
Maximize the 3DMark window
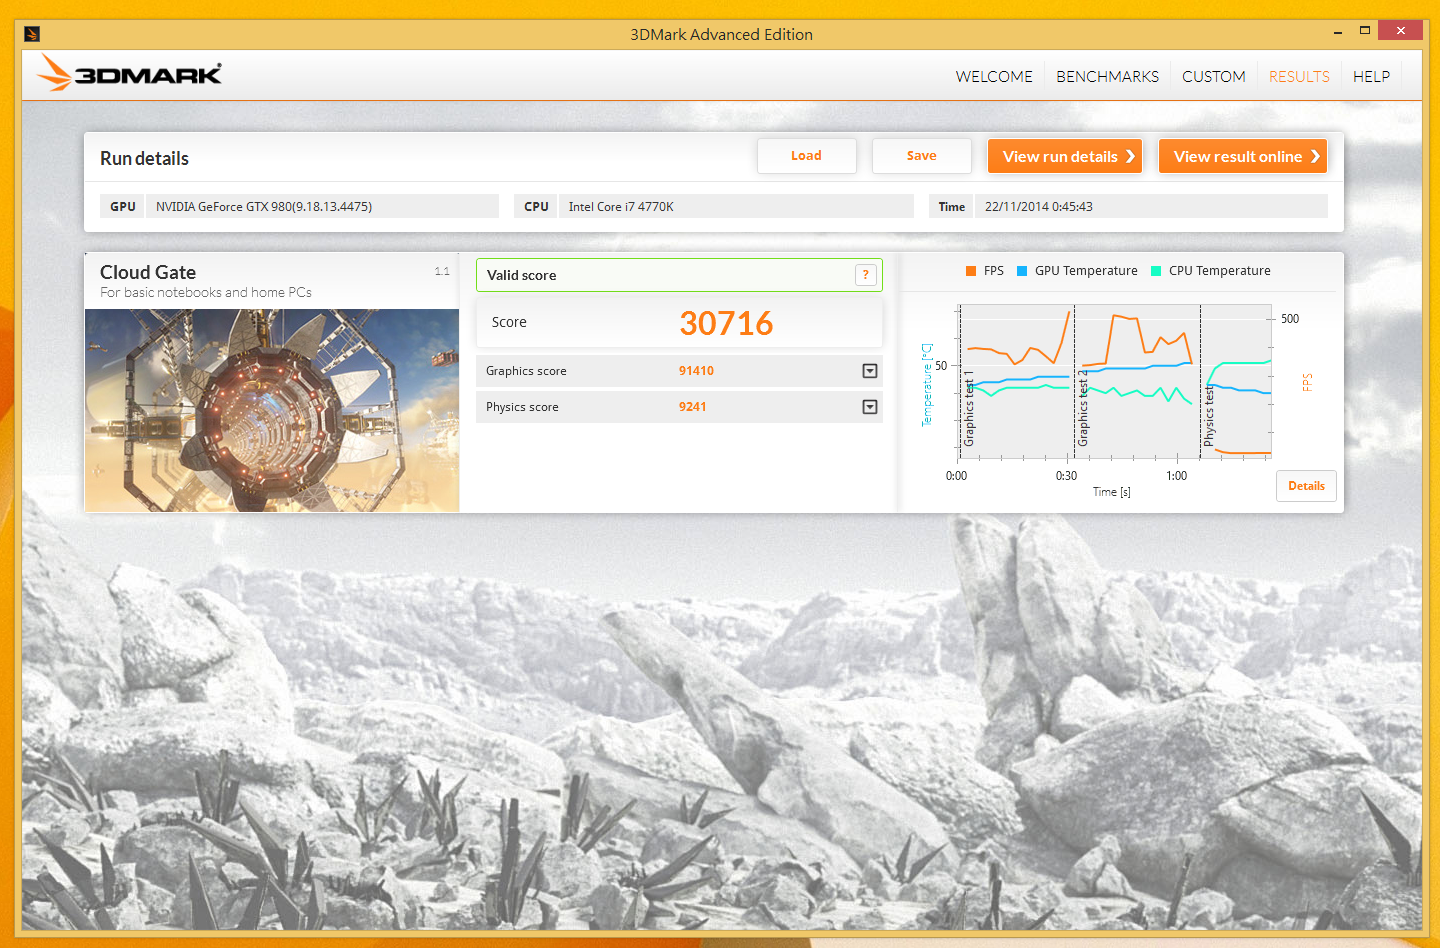1364,32
